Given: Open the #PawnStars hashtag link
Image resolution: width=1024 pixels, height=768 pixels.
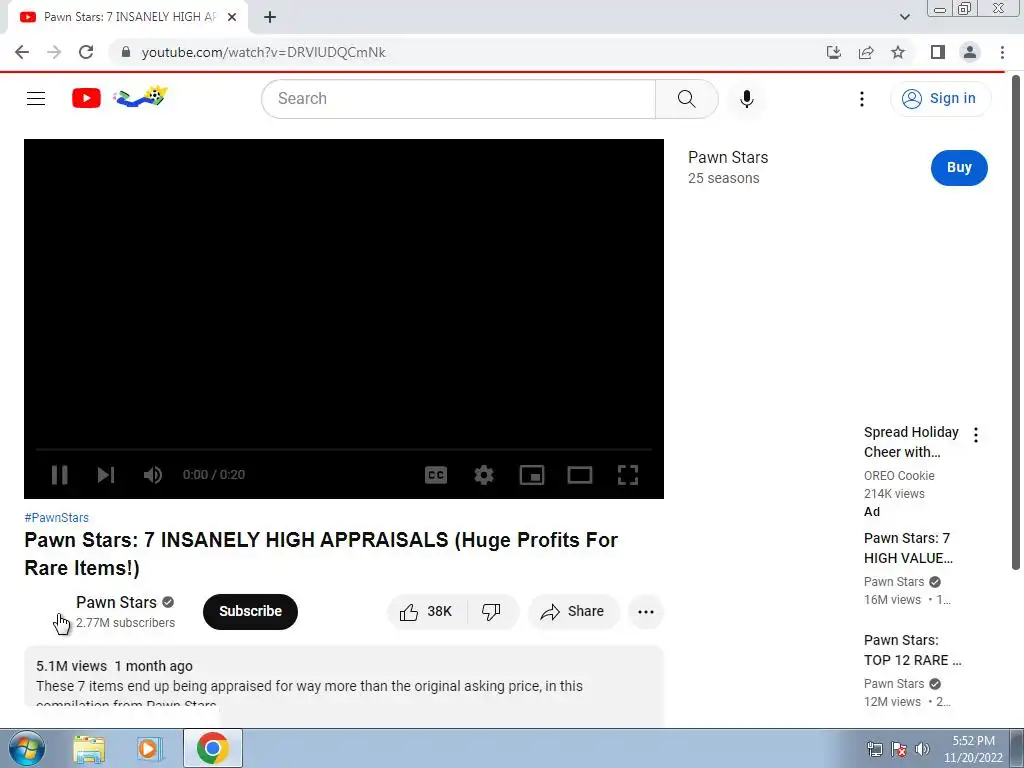Looking at the screenshot, I should point(57,518).
